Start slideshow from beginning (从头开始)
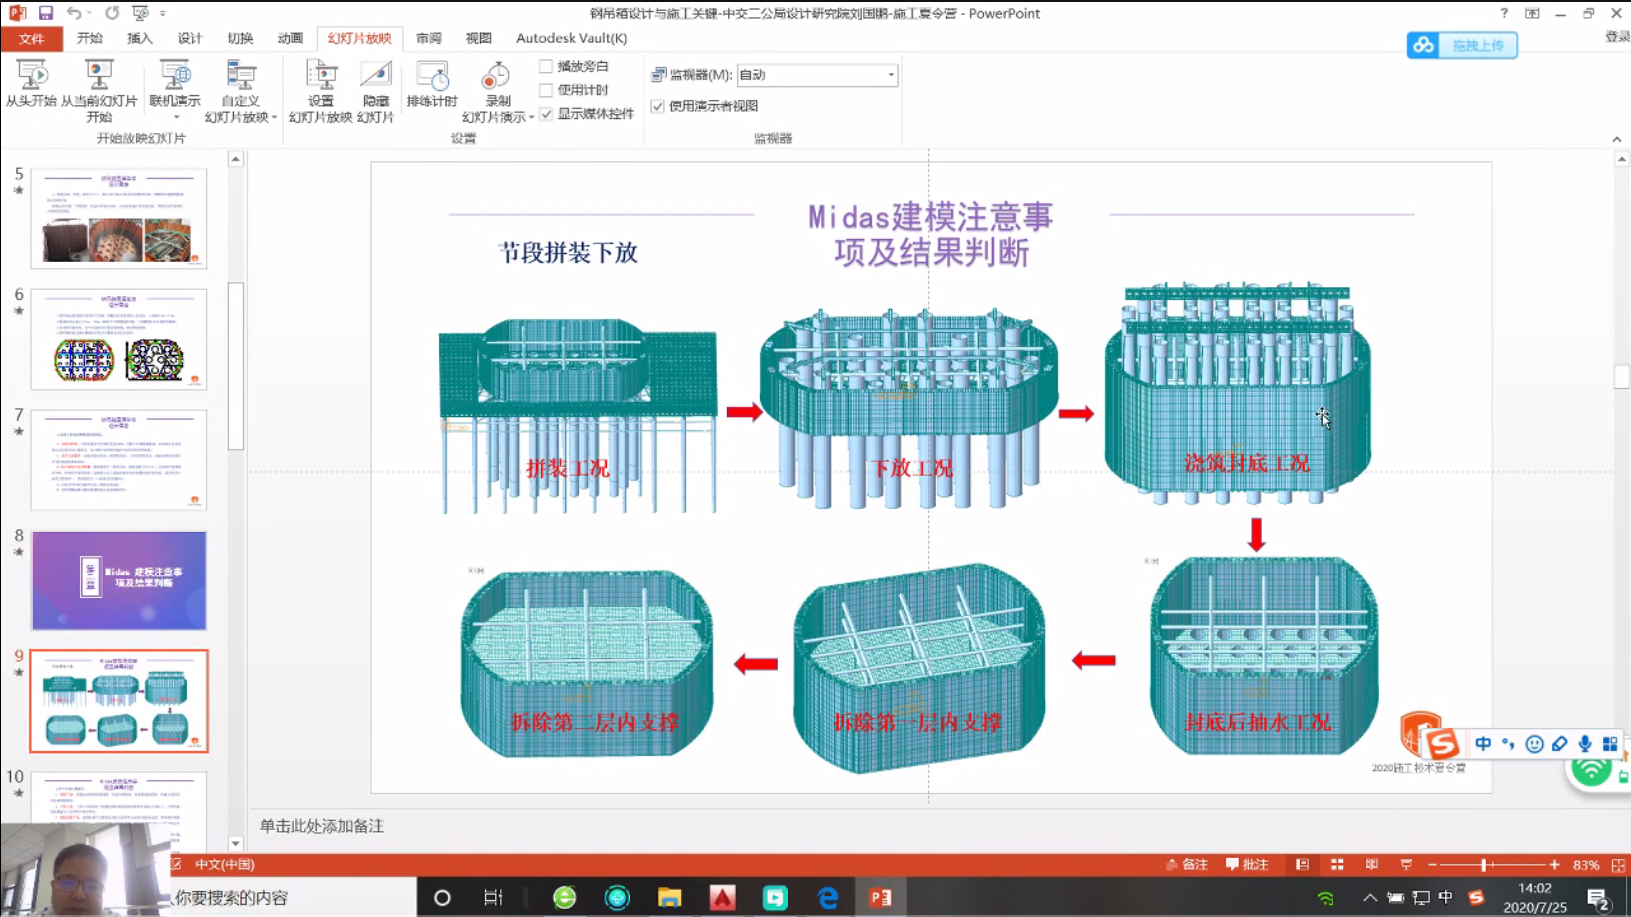 point(31,84)
